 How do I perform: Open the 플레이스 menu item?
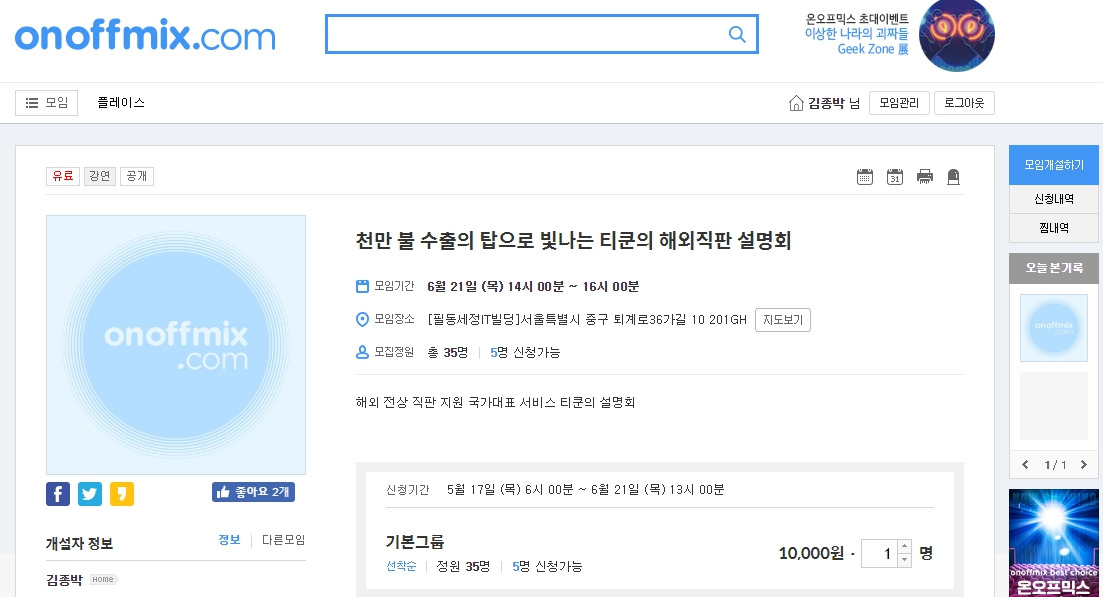121,103
